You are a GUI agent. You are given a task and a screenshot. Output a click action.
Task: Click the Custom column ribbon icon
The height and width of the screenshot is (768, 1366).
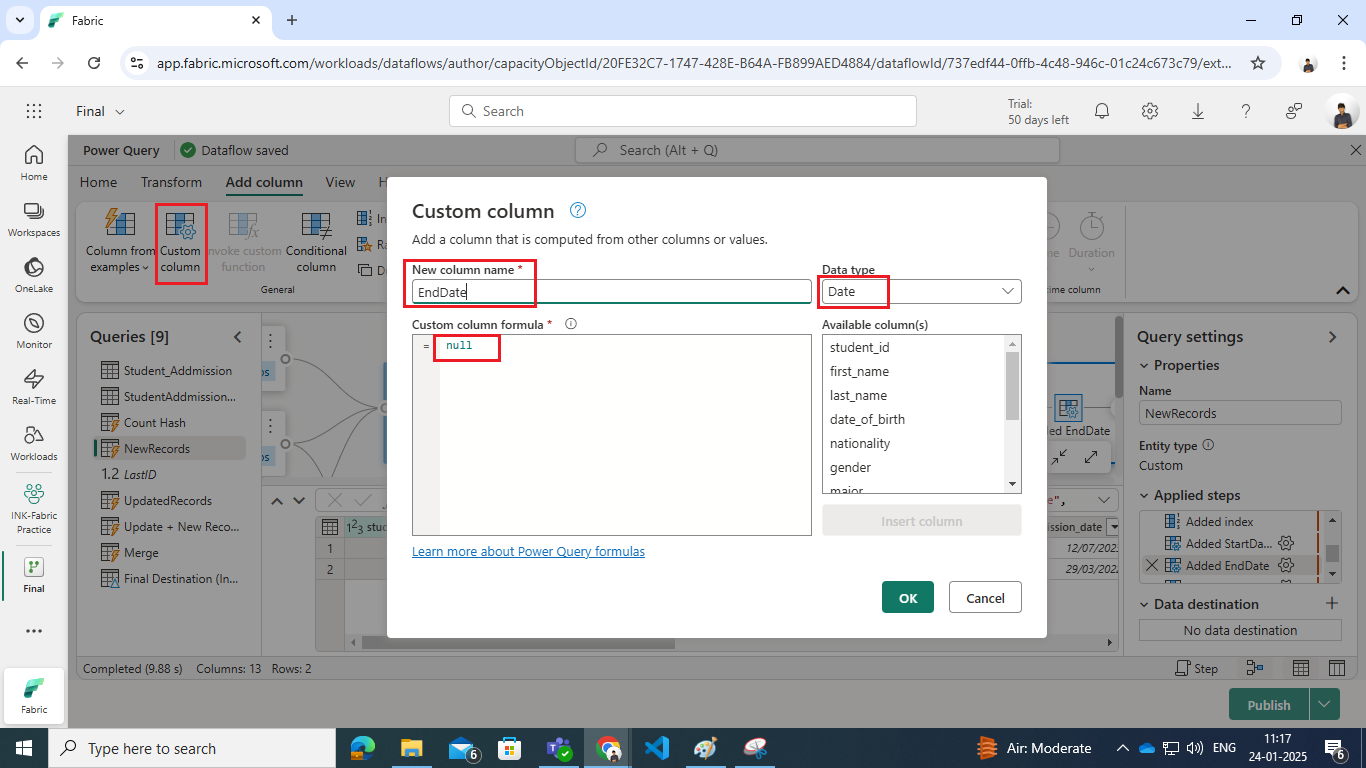coord(181,225)
